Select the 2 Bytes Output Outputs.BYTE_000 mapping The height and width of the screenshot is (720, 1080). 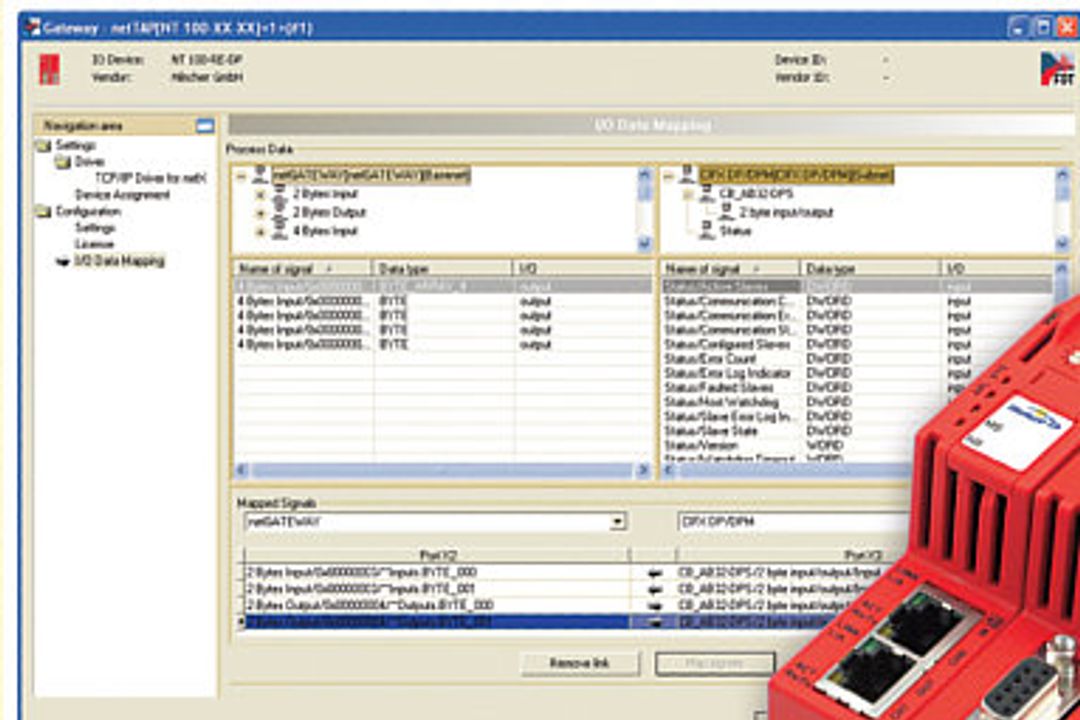437,606
